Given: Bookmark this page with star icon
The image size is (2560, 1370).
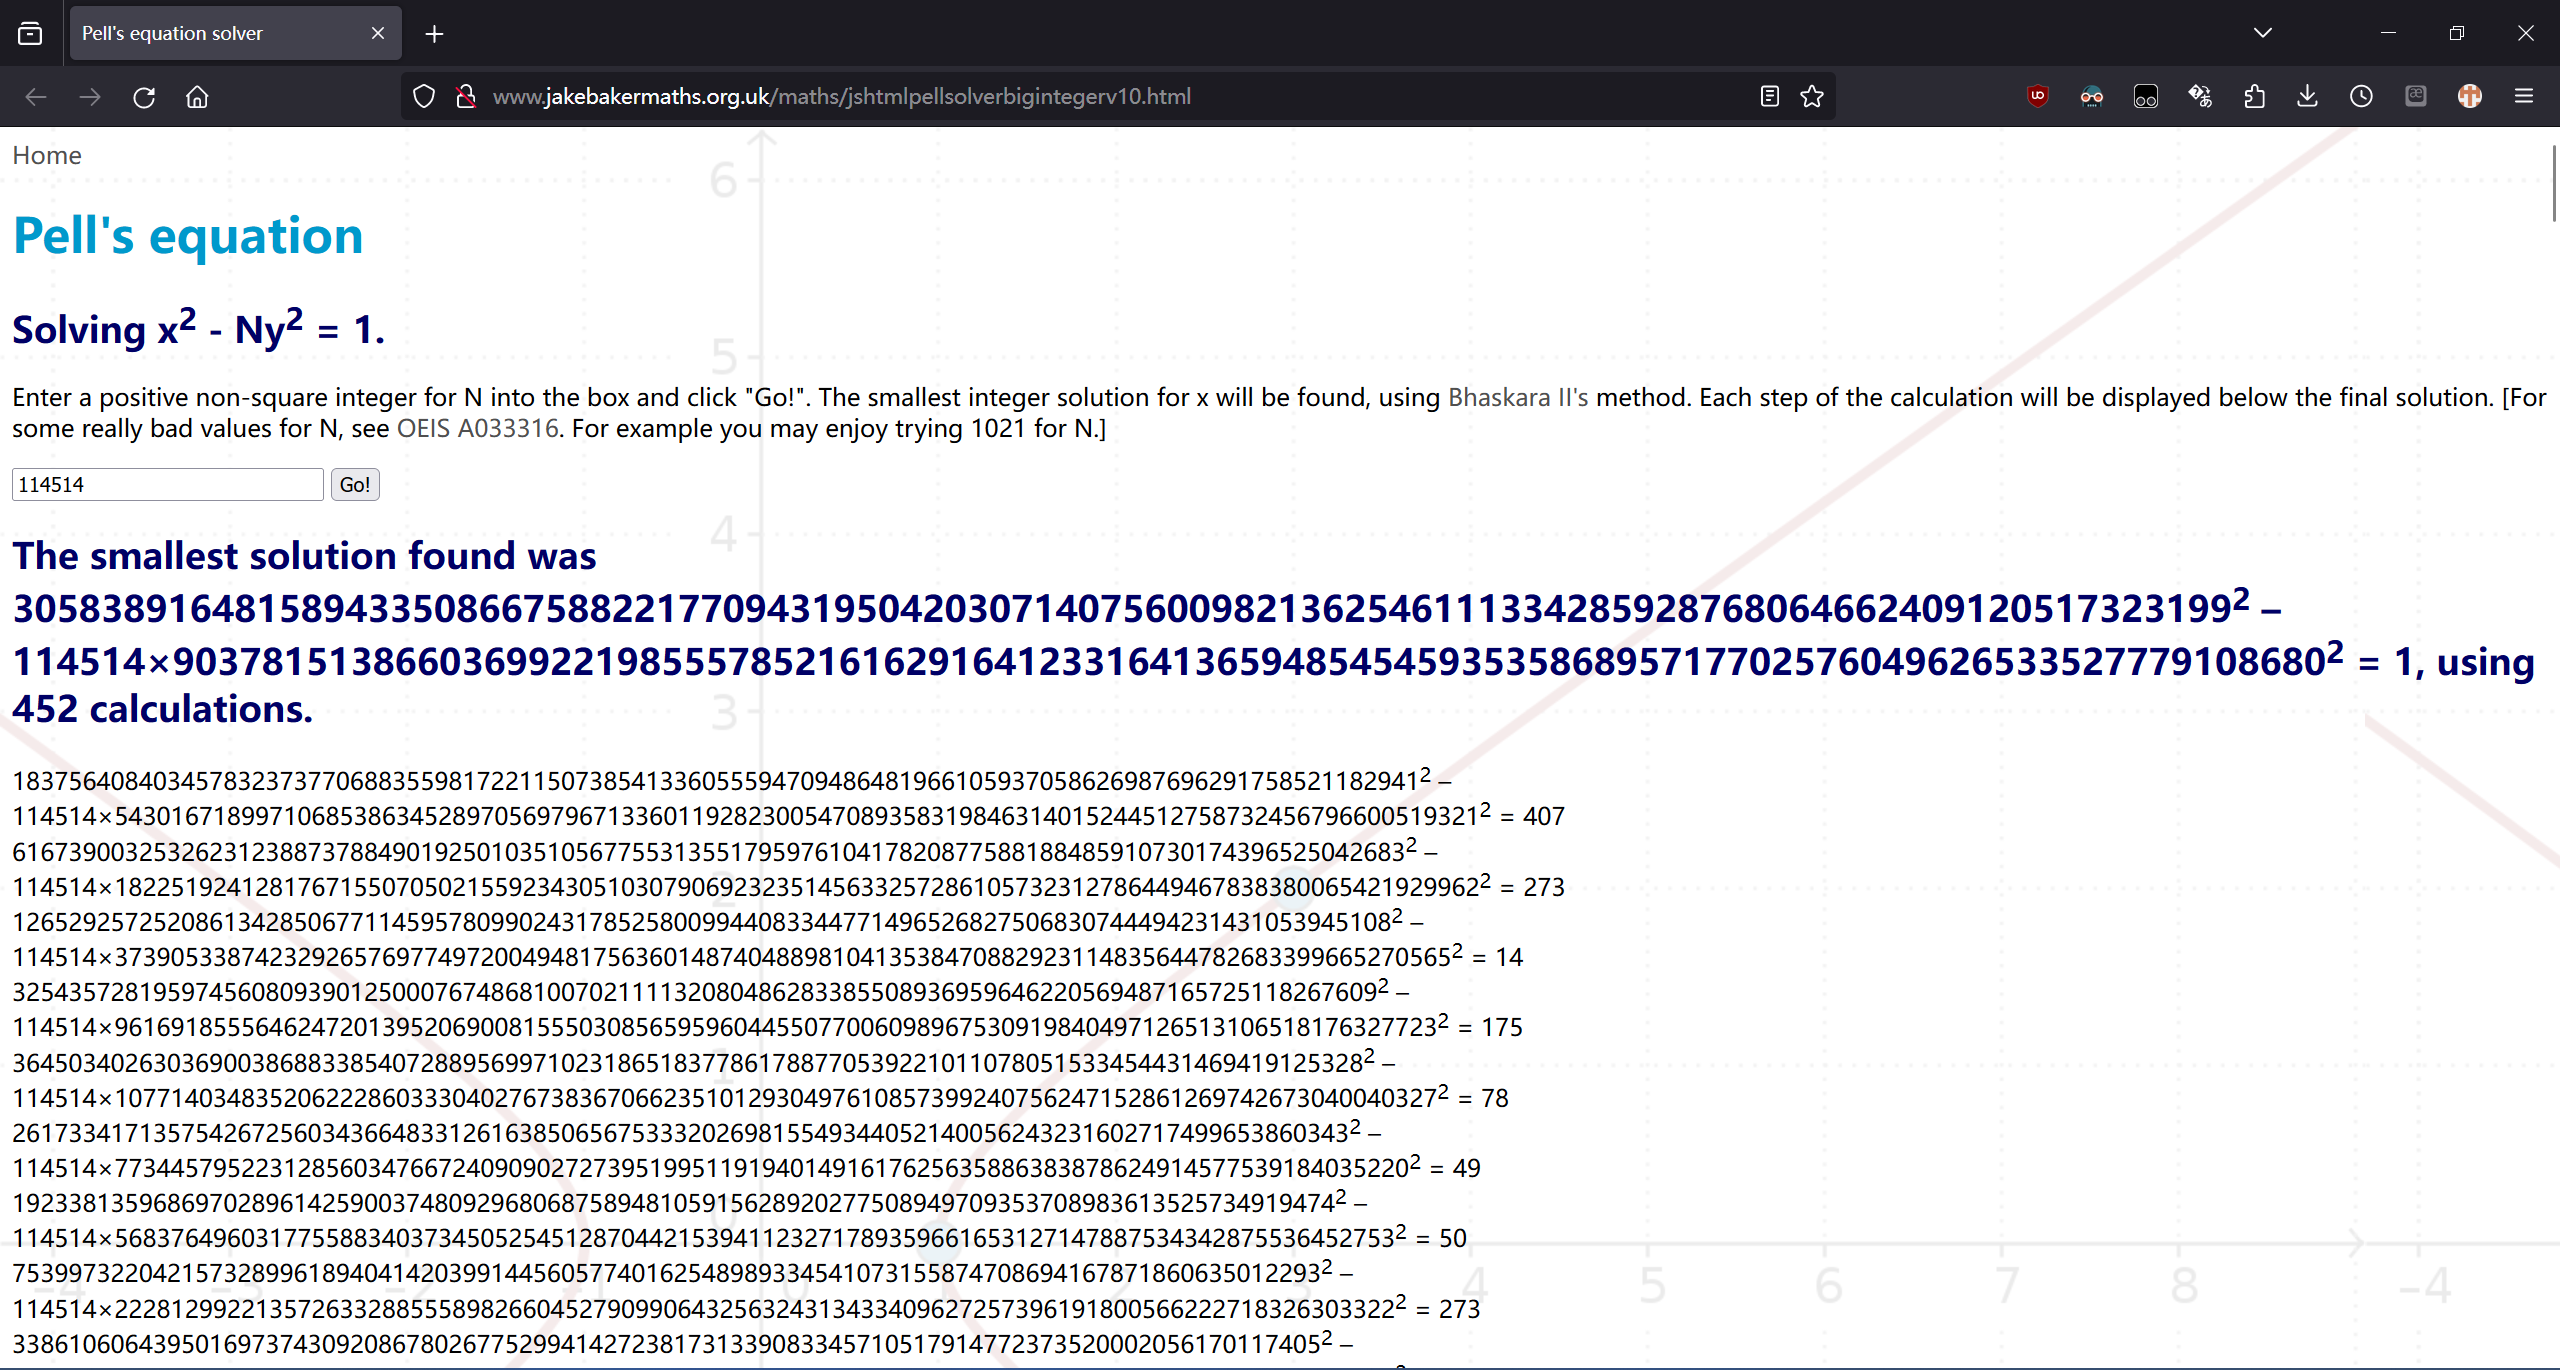Looking at the screenshot, I should point(1812,97).
